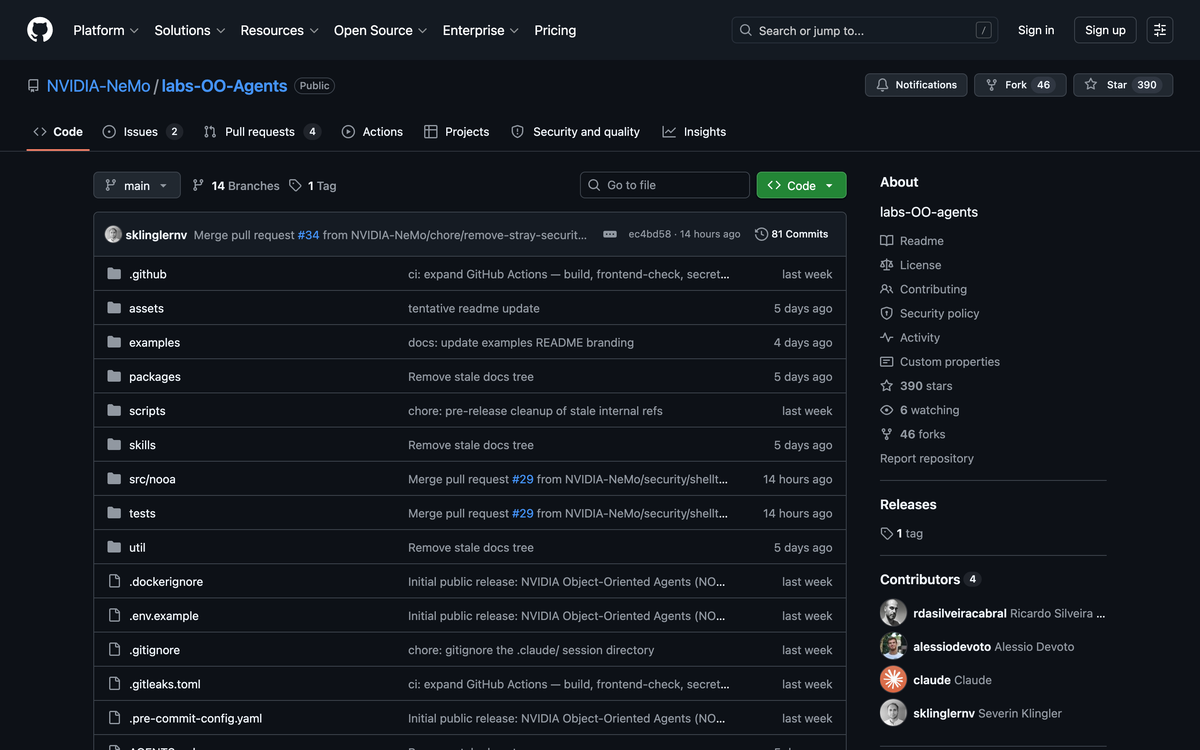Open sklinglernv avatar in the commit bar

[113, 234]
